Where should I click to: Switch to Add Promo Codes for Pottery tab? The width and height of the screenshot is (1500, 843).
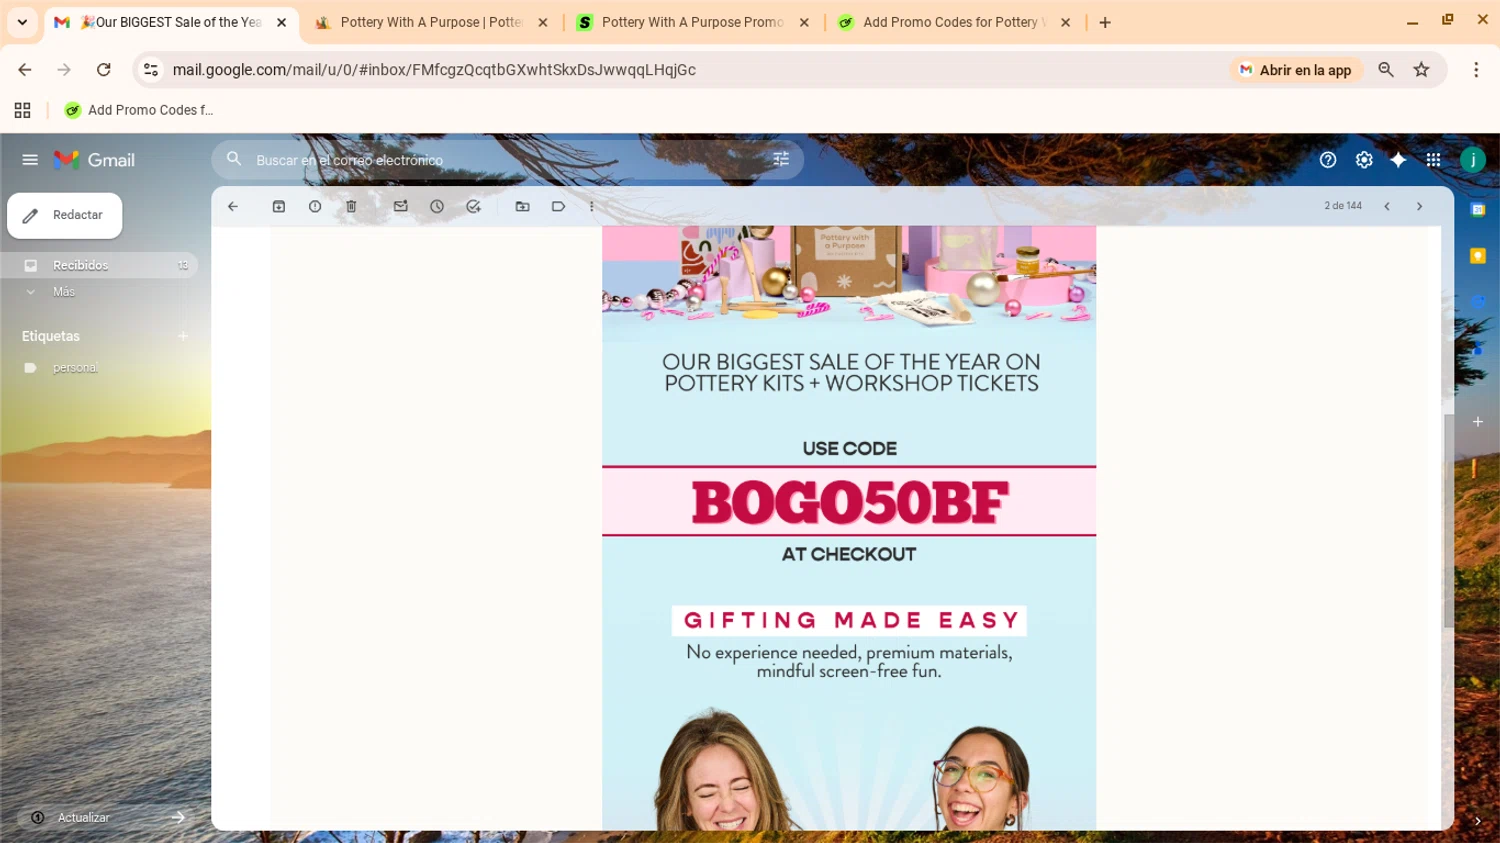click(954, 22)
